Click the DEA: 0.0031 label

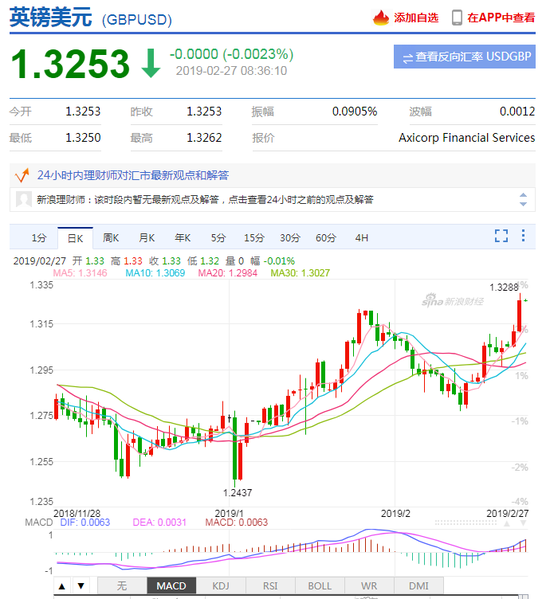pos(159,522)
